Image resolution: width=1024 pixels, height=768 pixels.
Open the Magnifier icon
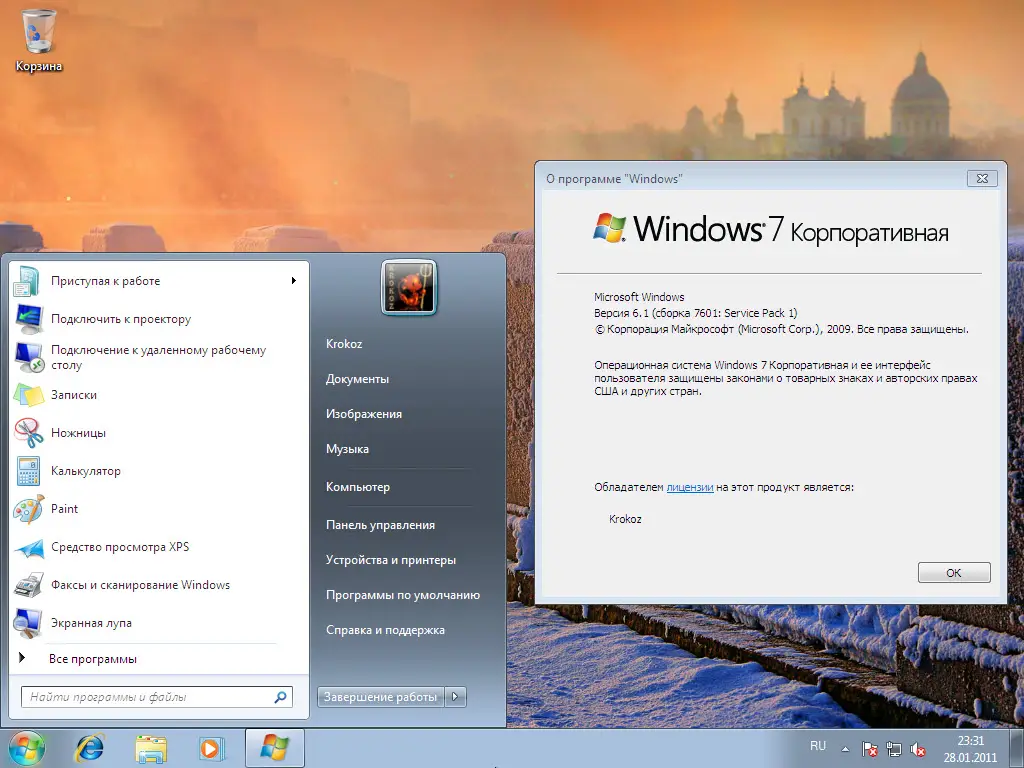tap(28, 623)
